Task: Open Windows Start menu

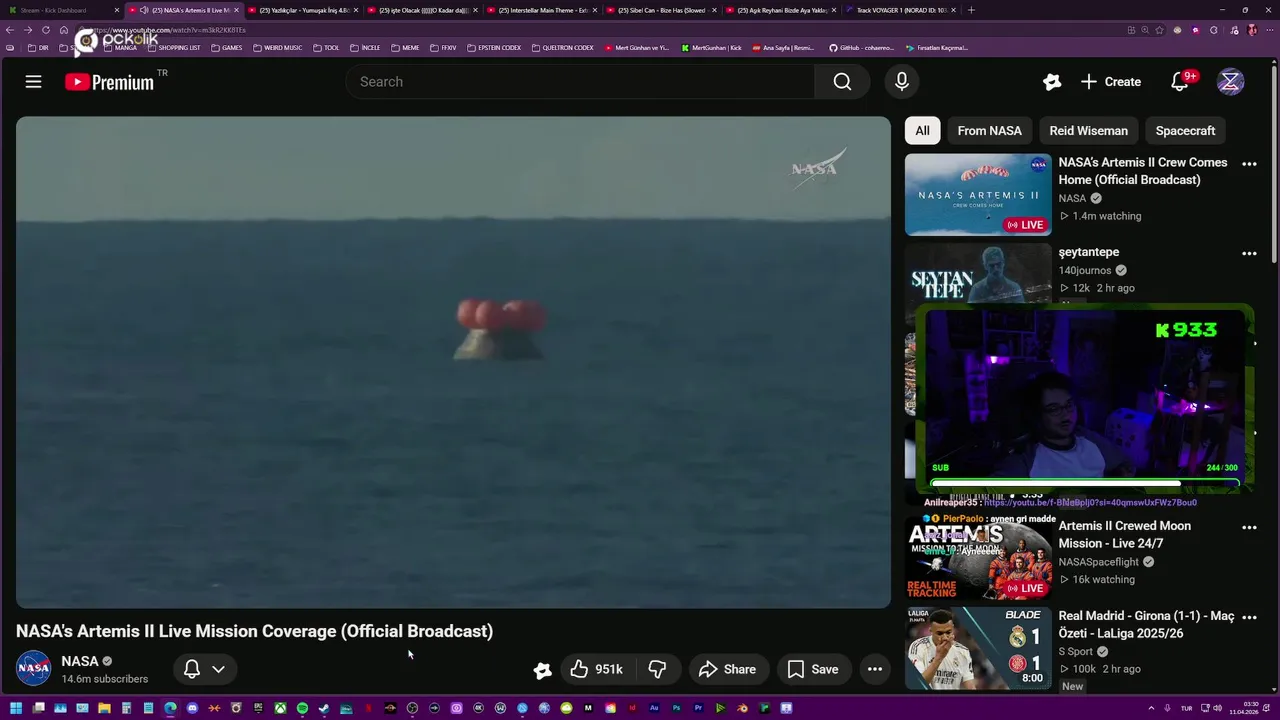Action: pyautogui.click(x=16, y=708)
